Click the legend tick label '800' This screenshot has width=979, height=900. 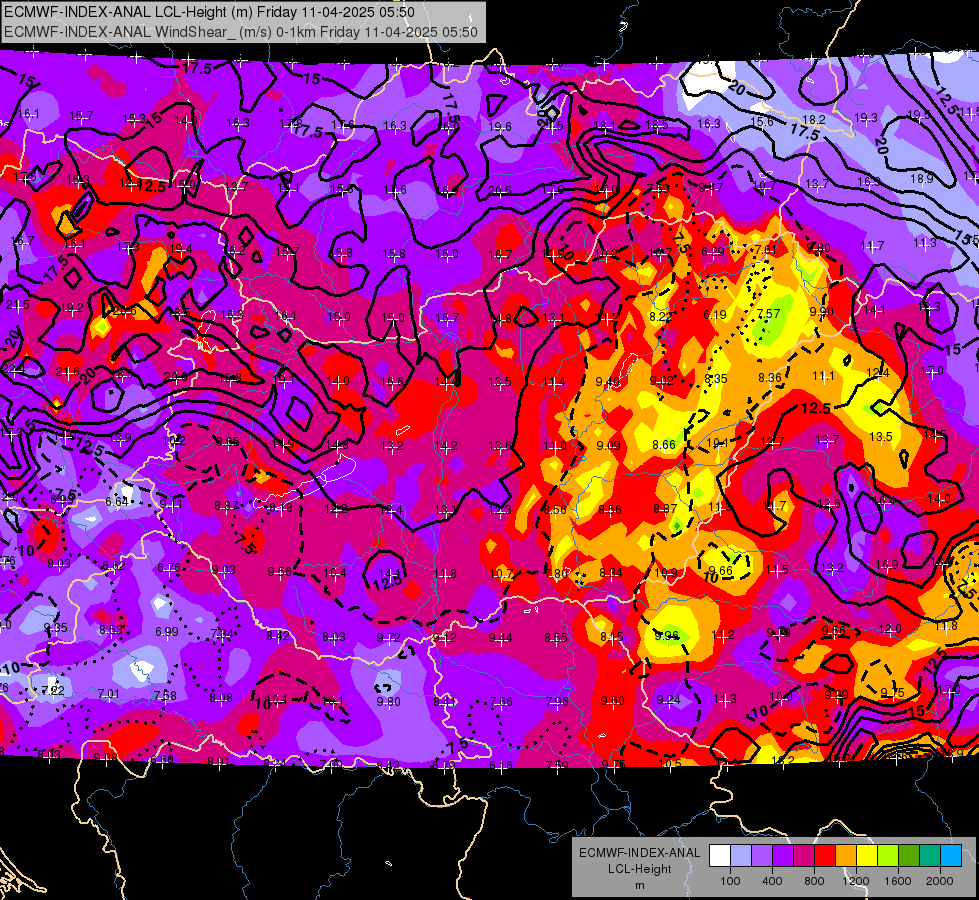click(x=814, y=881)
